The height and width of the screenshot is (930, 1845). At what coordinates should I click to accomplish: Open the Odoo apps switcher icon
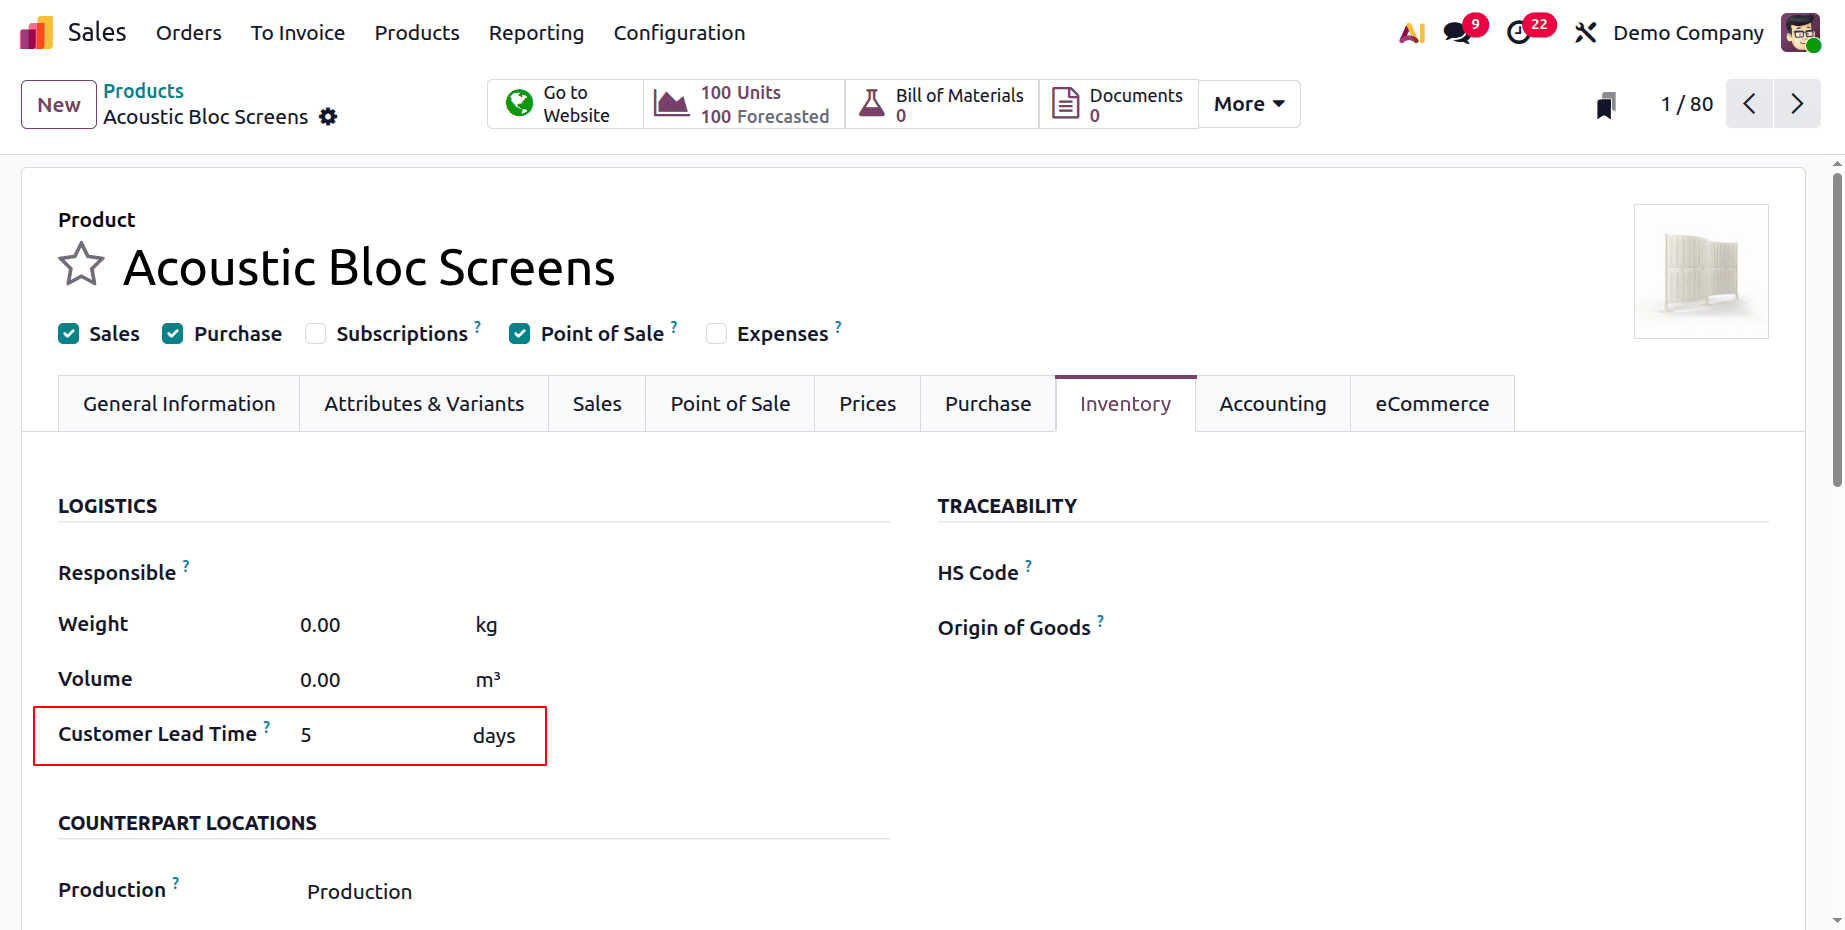35,32
